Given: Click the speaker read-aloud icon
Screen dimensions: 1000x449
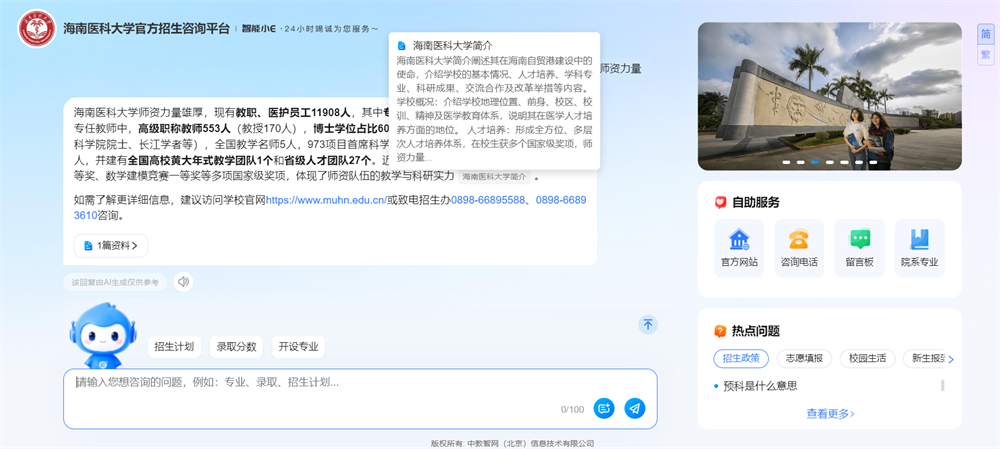Looking at the screenshot, I should 183,282.
